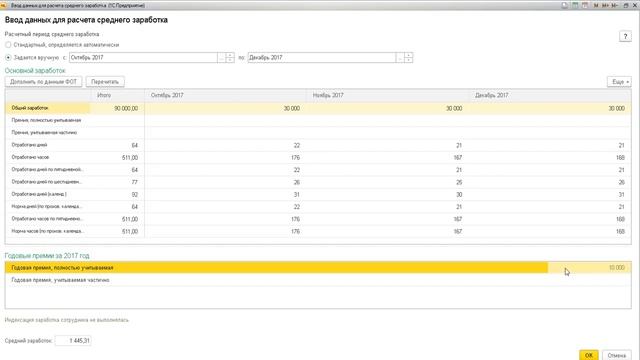The image size is (640, 360).
Task: Click December cell of 'Общий заработок' row
Action: point(550,108)
